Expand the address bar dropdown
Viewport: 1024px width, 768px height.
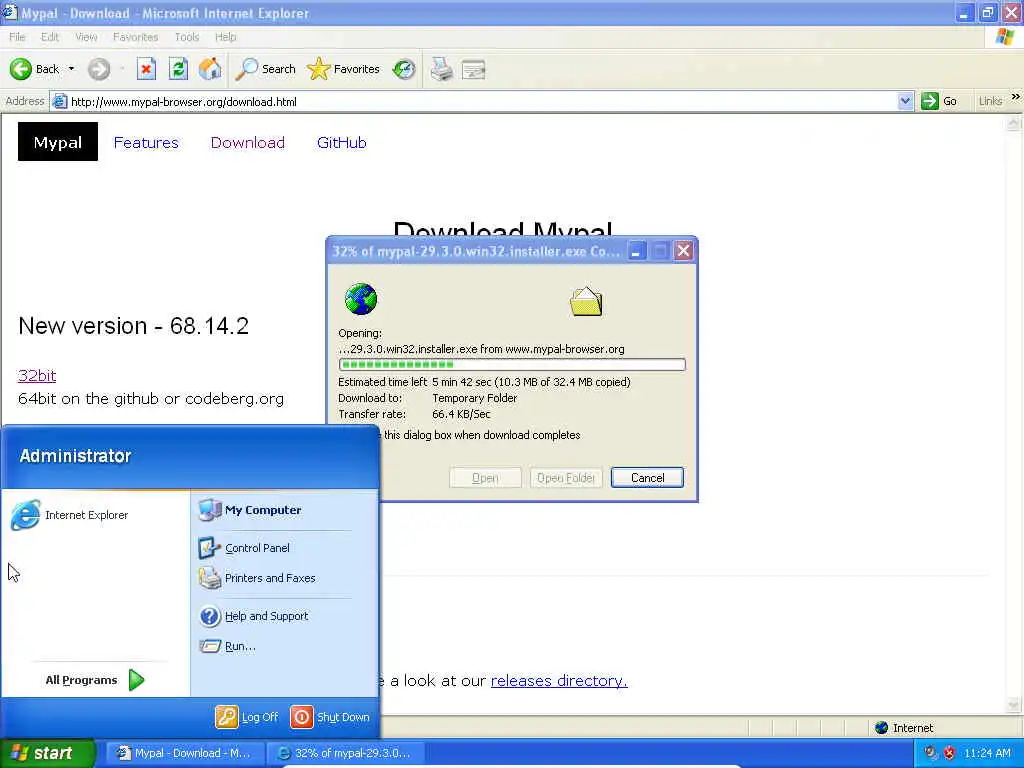pos(905,101)
